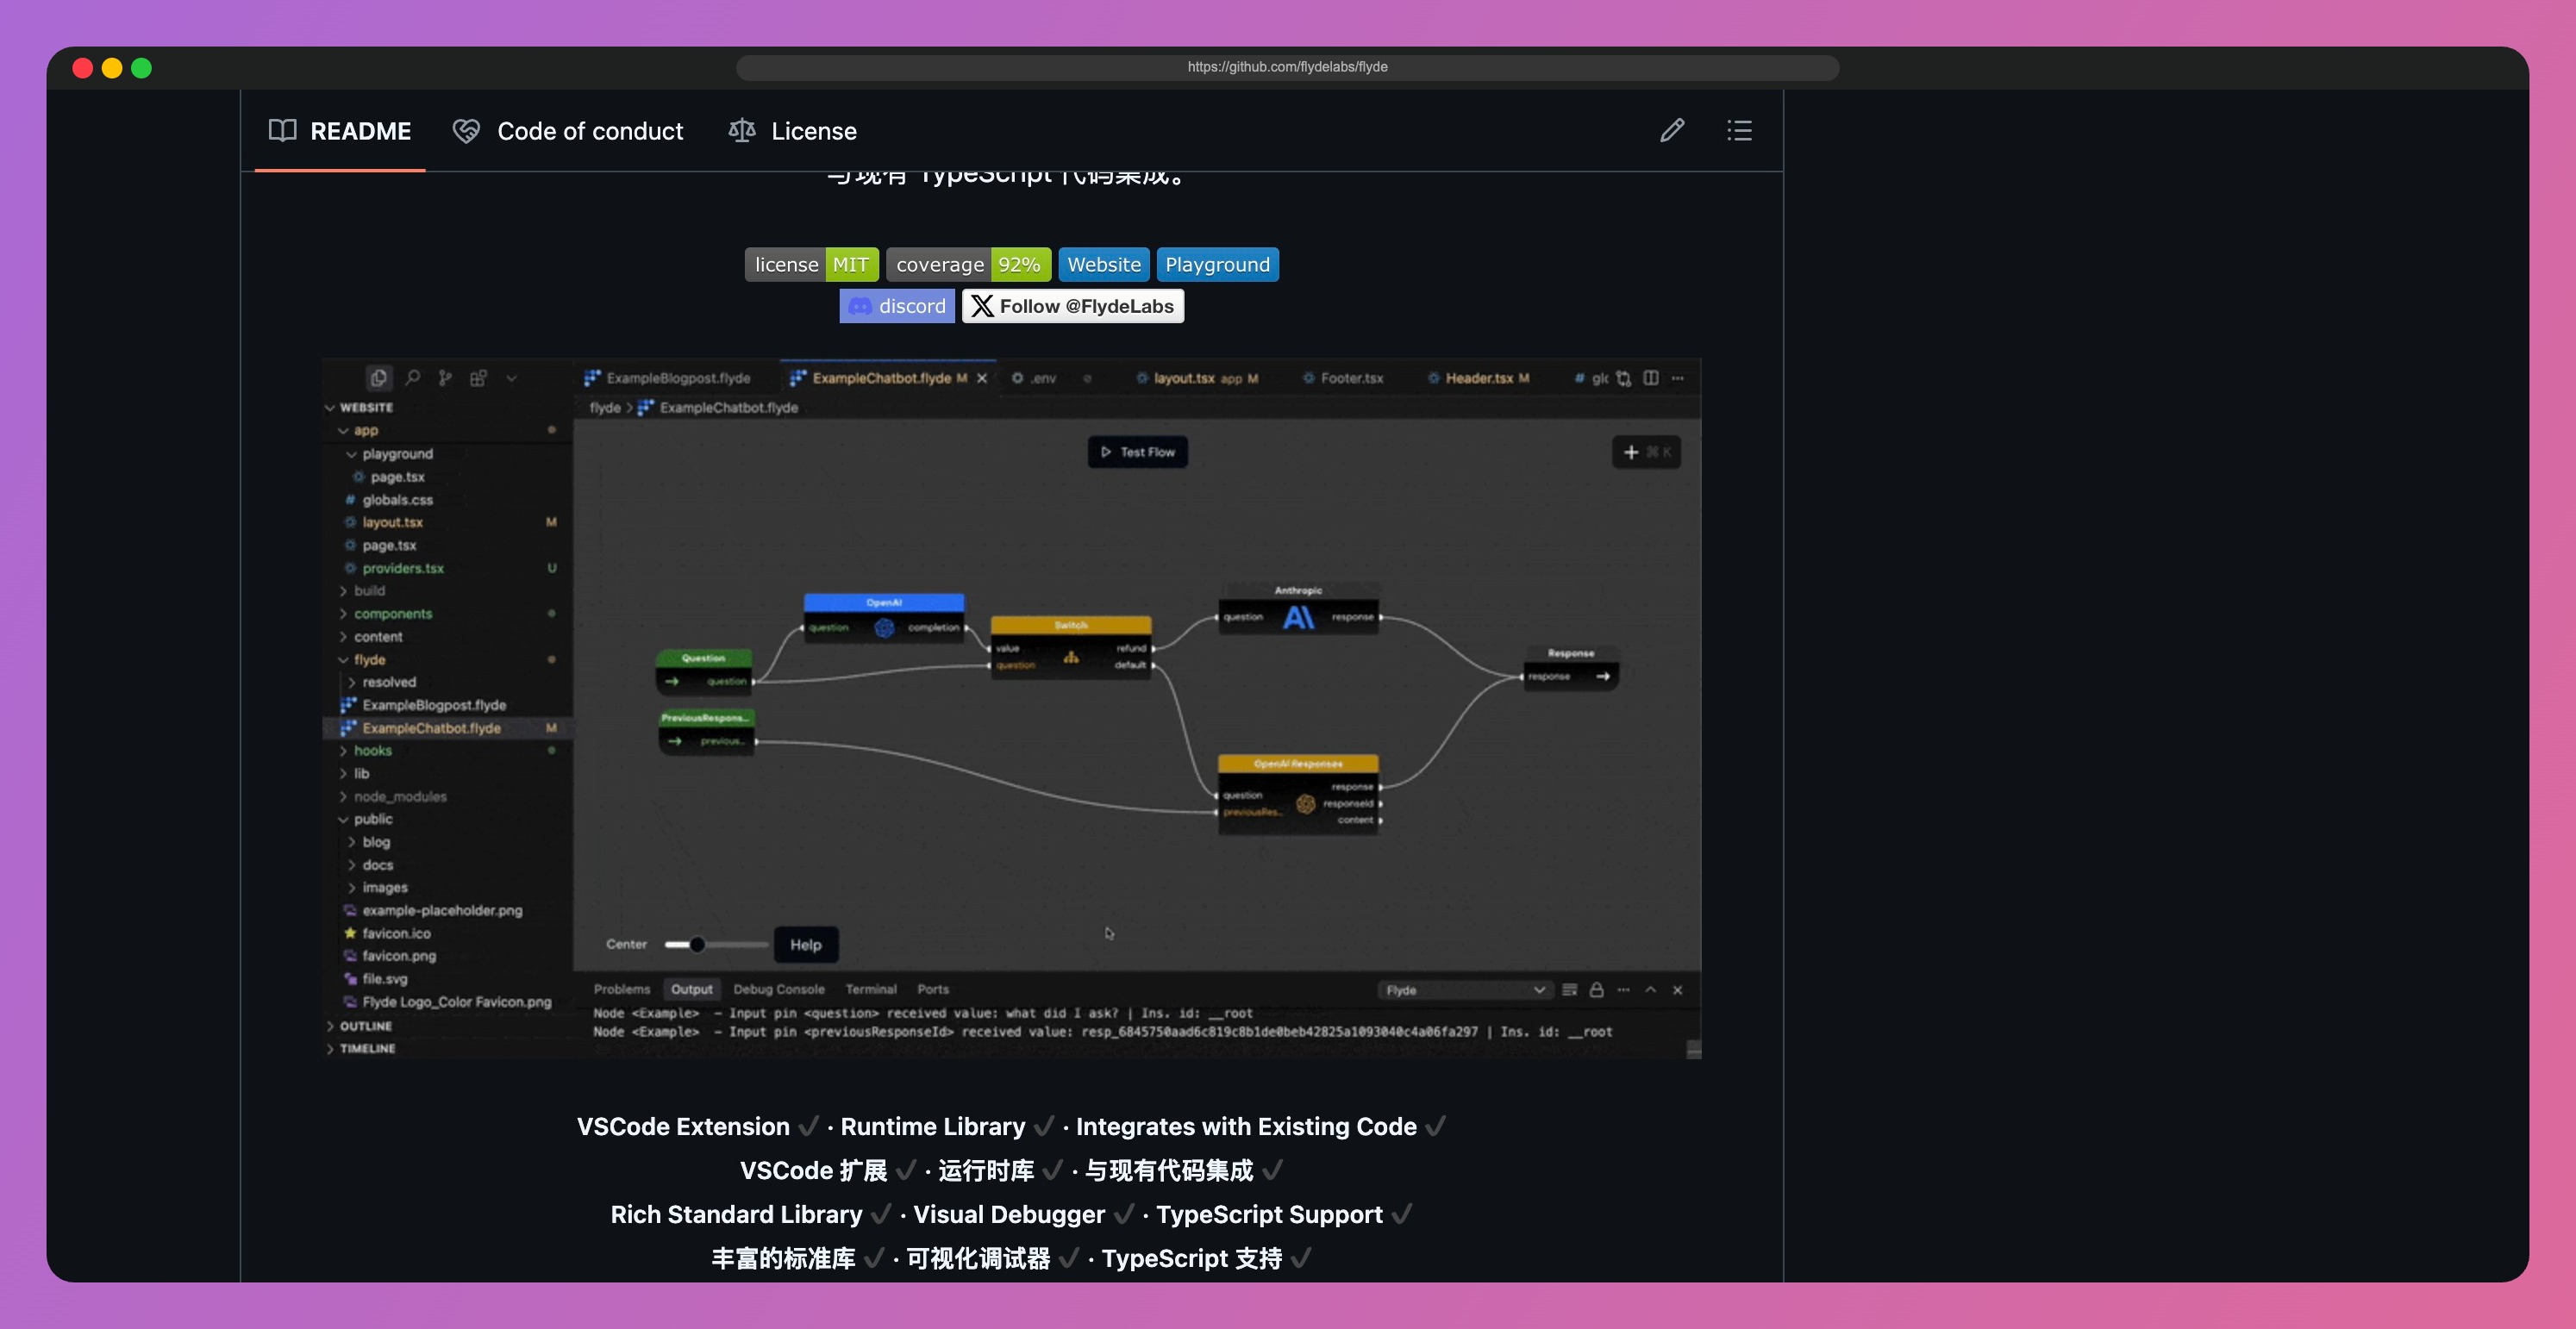
Task: Open the License tab
Action: (793, 131)
